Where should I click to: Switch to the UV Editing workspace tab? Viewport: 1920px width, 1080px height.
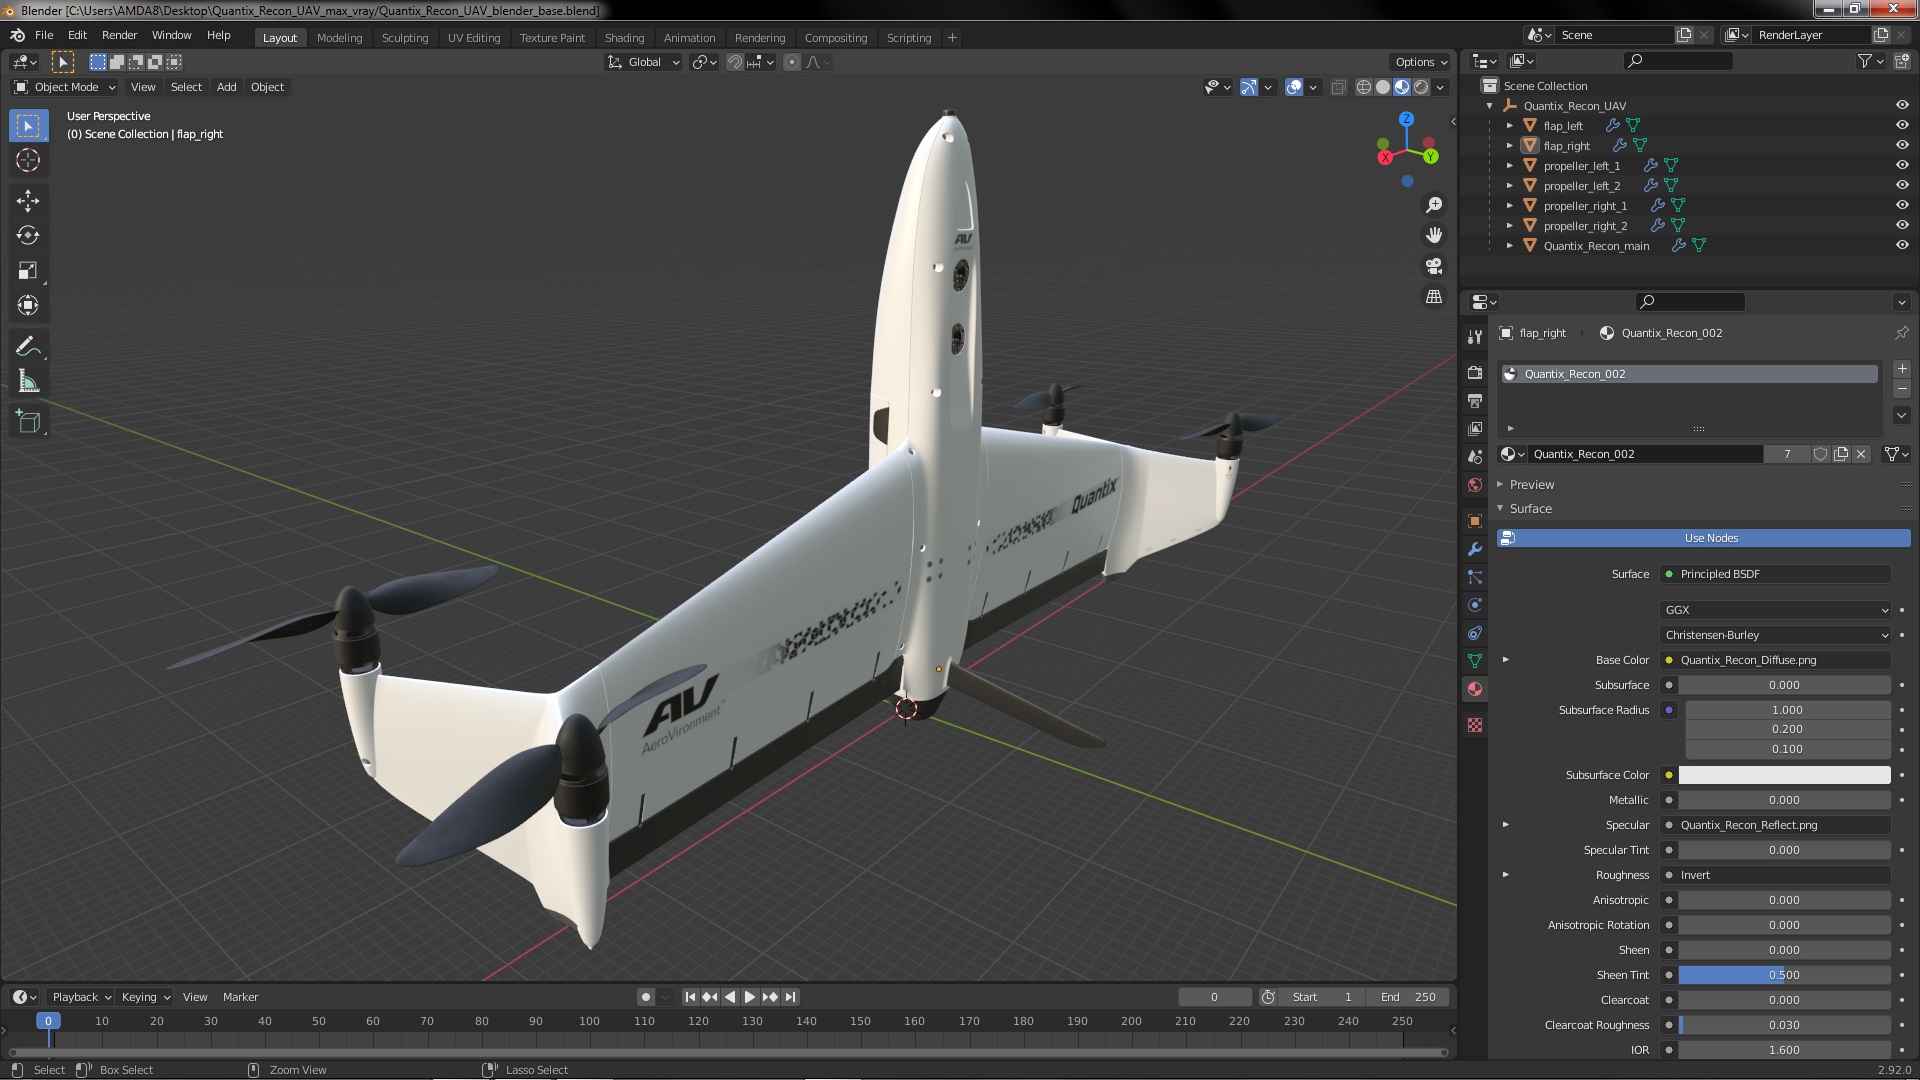(x=473, y=38)
